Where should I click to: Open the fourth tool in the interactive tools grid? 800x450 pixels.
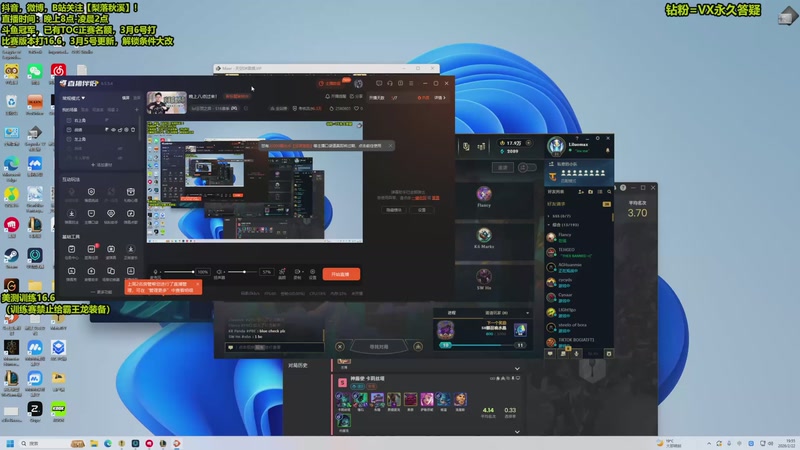pyautogui.click(x=131, y=194)
